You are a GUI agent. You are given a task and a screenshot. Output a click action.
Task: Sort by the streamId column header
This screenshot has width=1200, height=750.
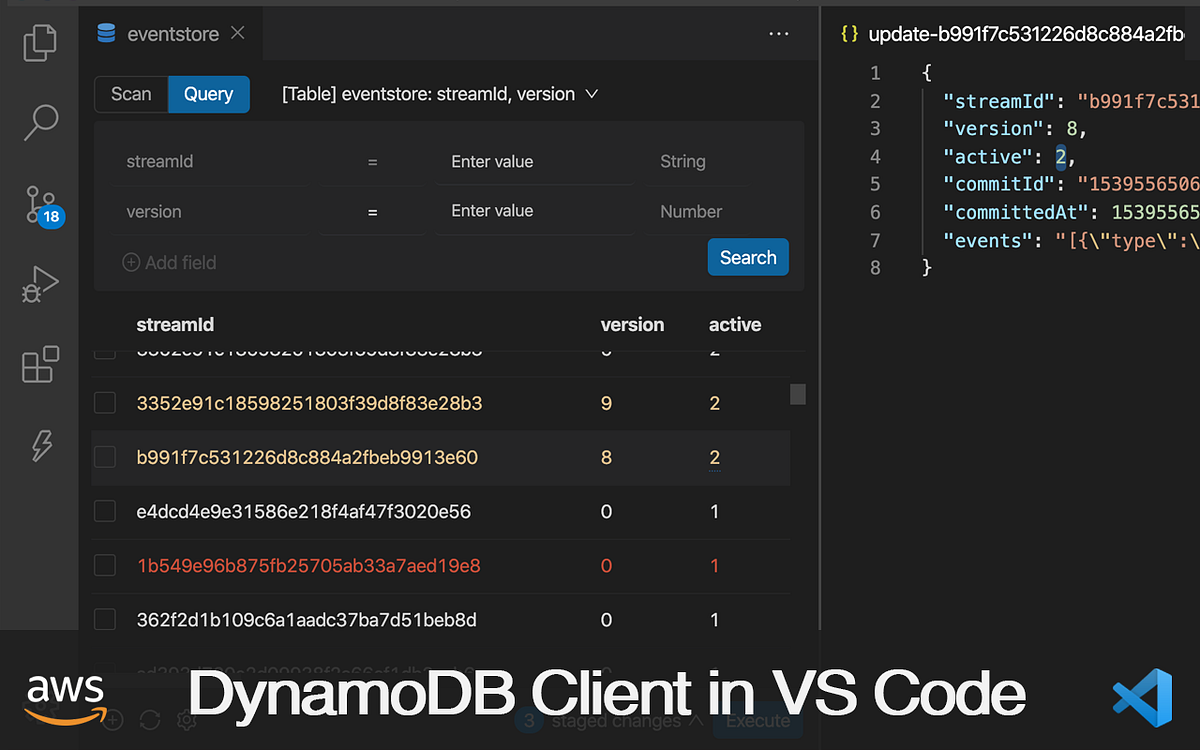[x=175, y=324]
